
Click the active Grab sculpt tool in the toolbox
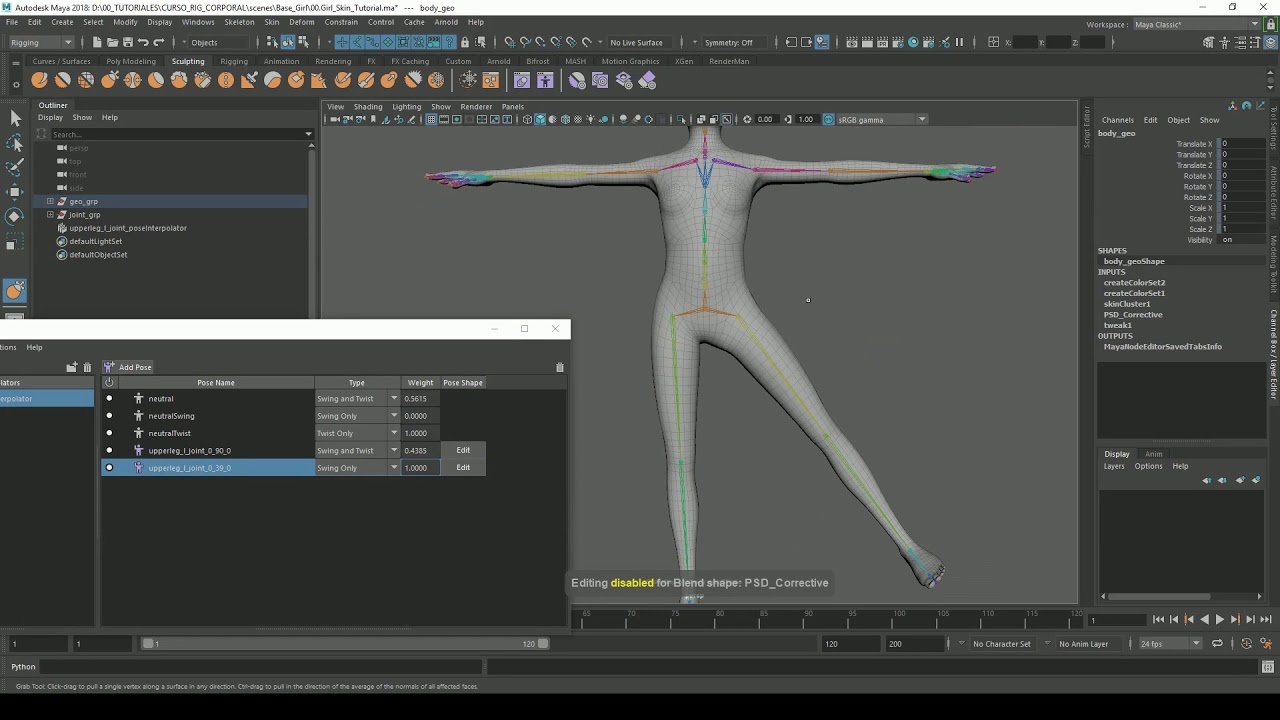[x=15, y=290]
